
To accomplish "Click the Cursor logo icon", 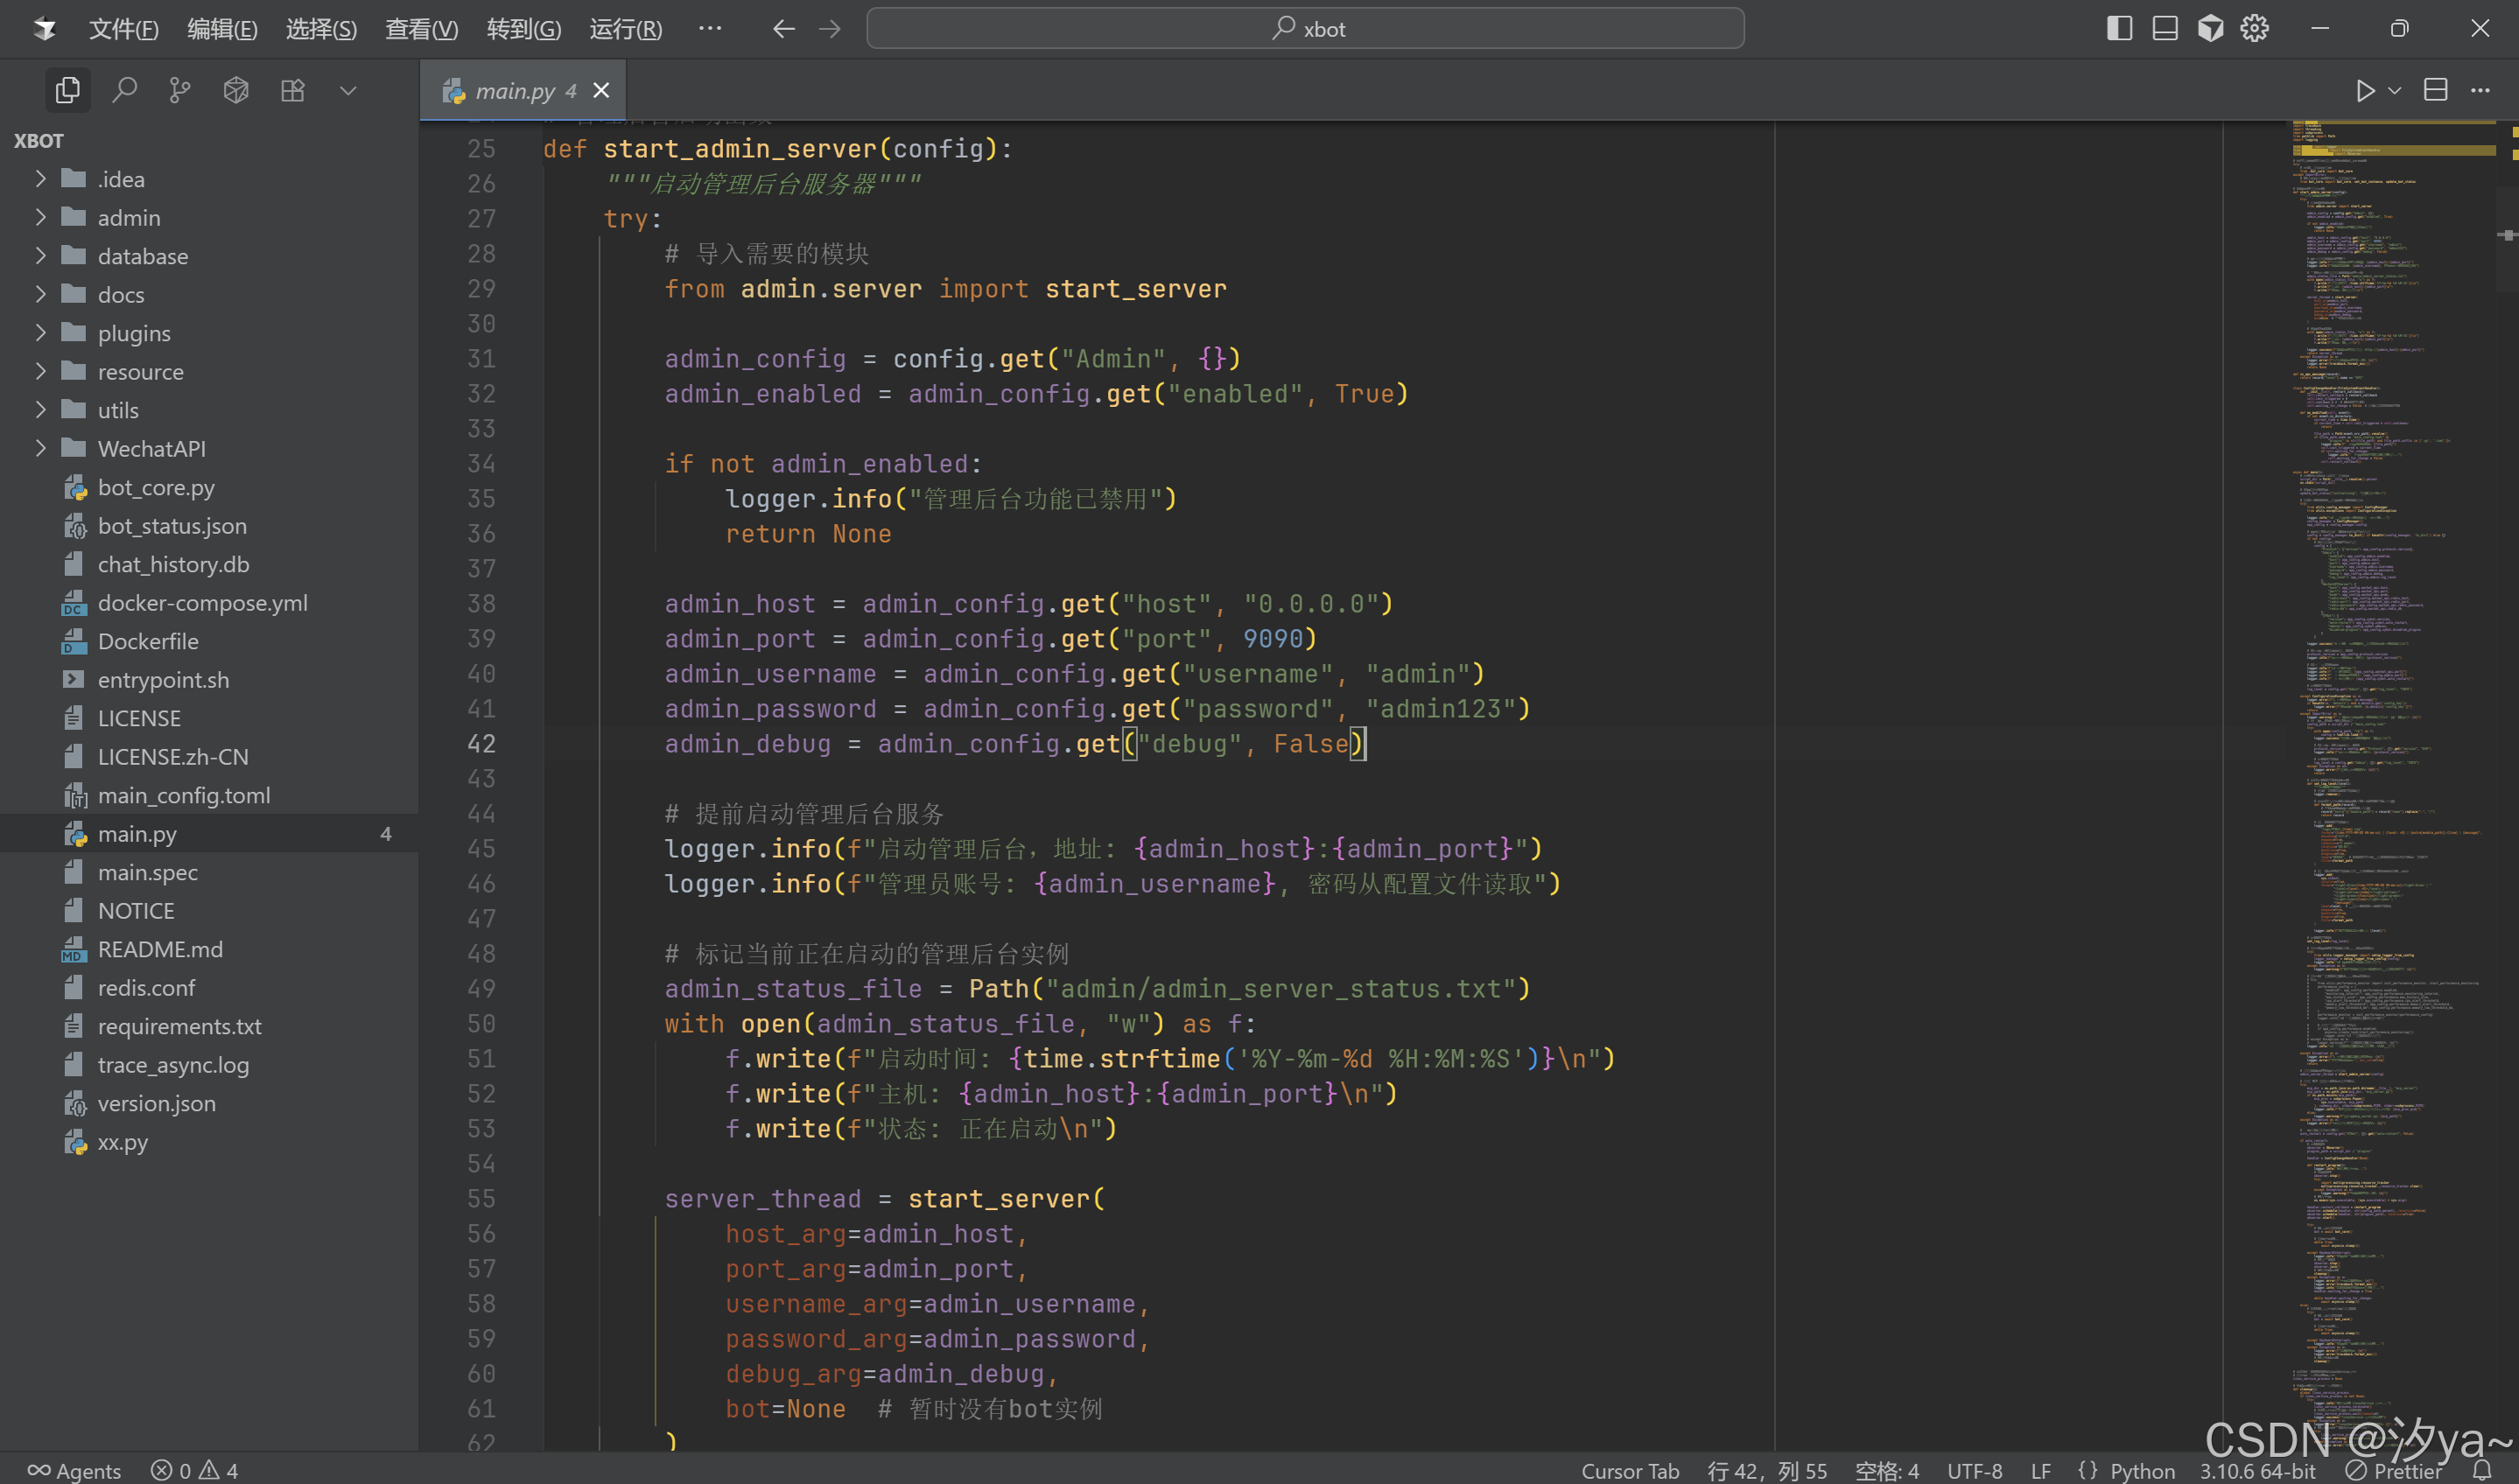I will (44, 29).
